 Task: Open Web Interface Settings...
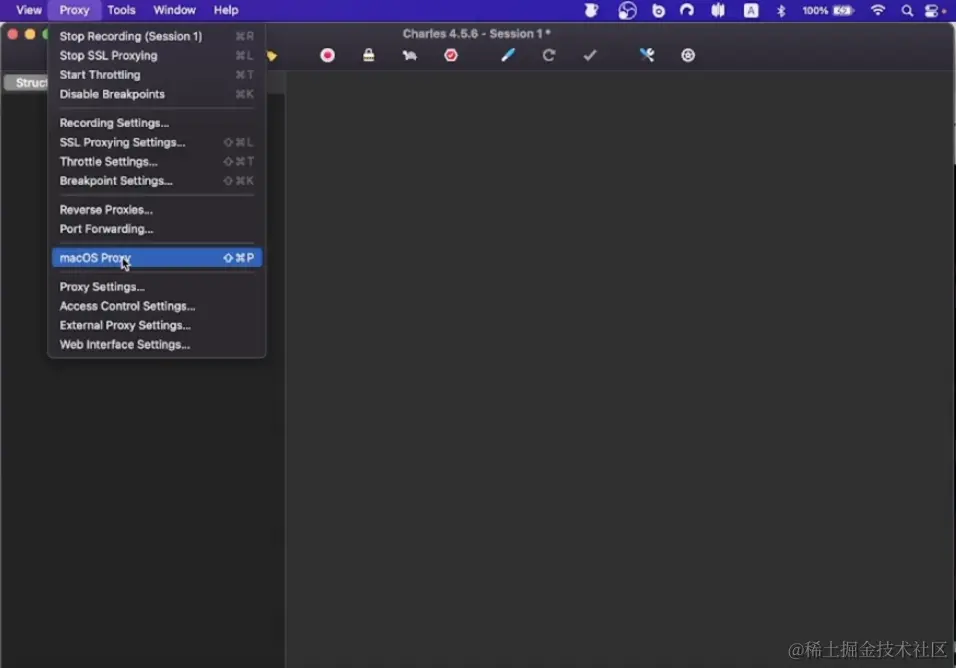(157, 344)
